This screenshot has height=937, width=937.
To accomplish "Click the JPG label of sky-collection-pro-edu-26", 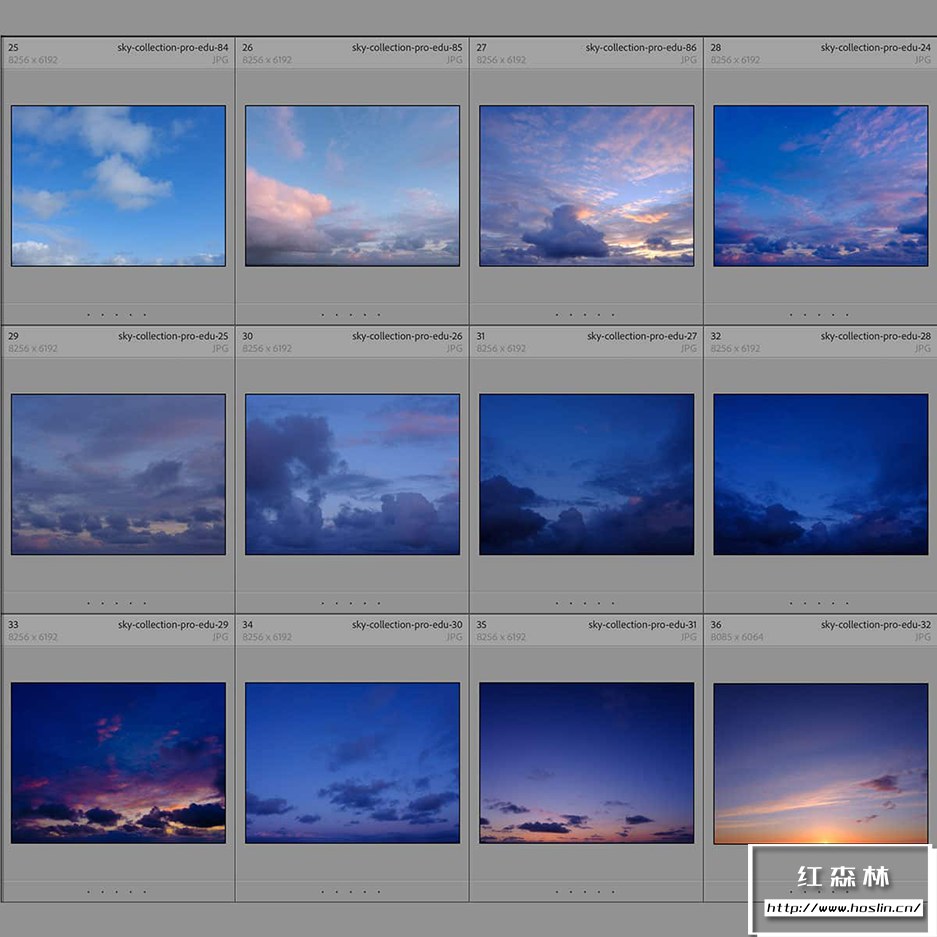I will tap(455, 348).
